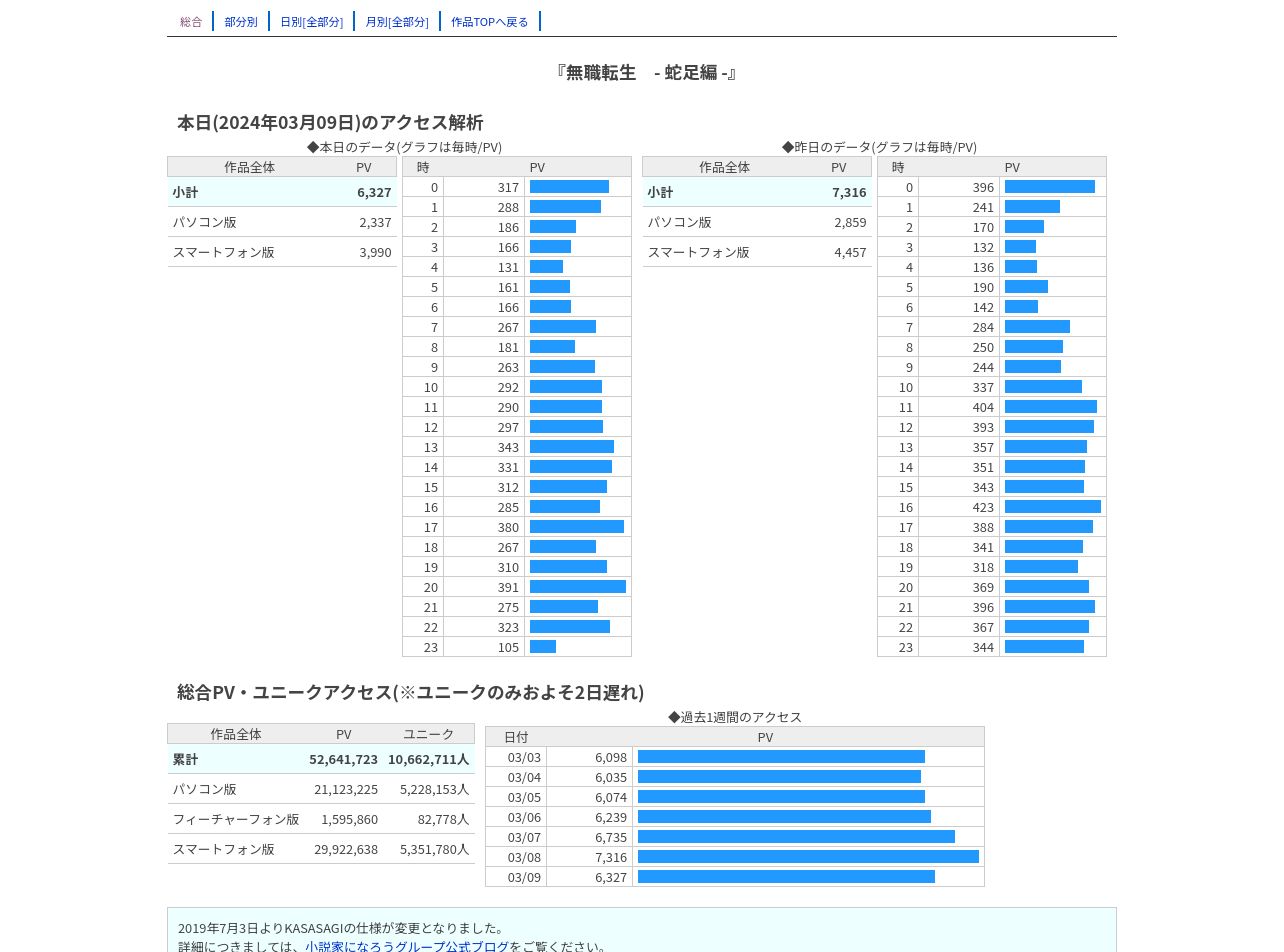Click the 03/08 weekly bar
This screenshot has height=952, width=1284.
click(x=808, y=857)
